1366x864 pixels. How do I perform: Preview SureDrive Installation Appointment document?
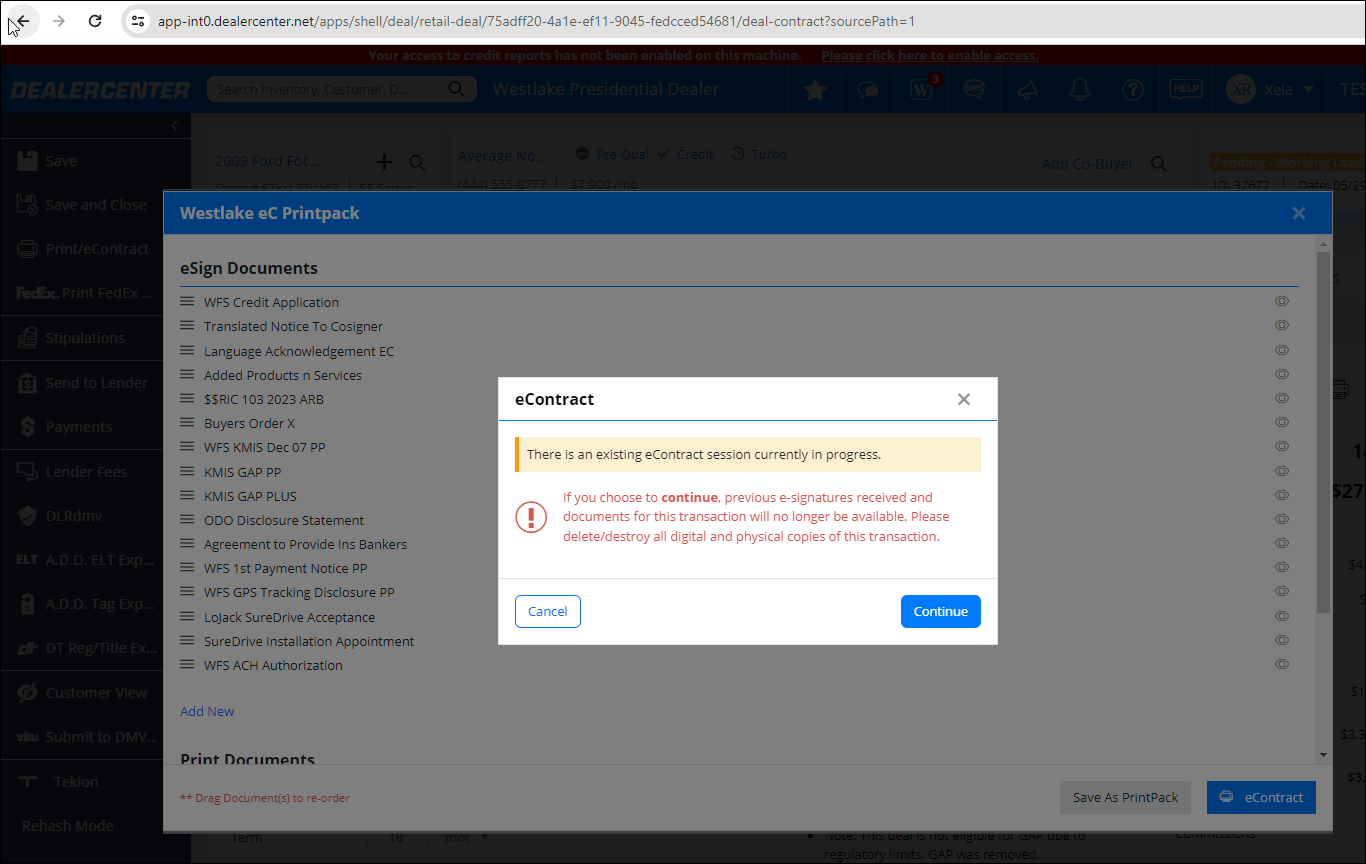pos(1282,640)
